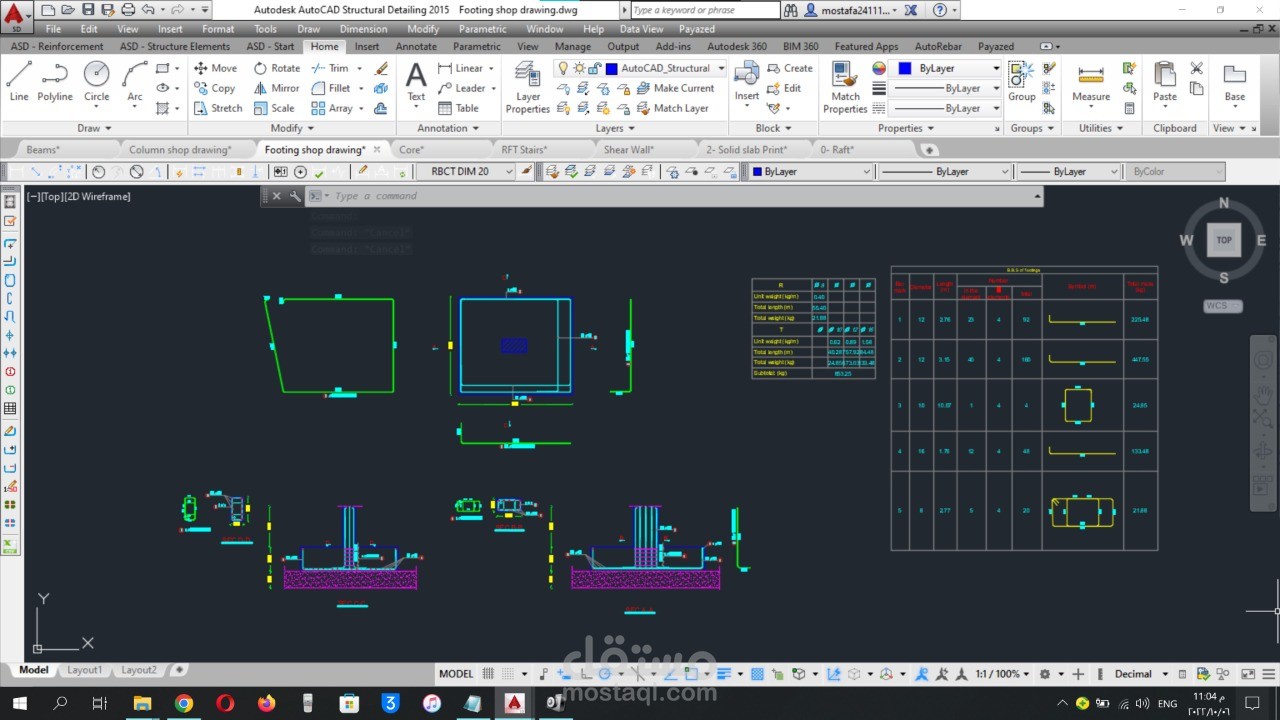
Task: Toggle layer freeze sun icon
Action: [x=578, y=68]
